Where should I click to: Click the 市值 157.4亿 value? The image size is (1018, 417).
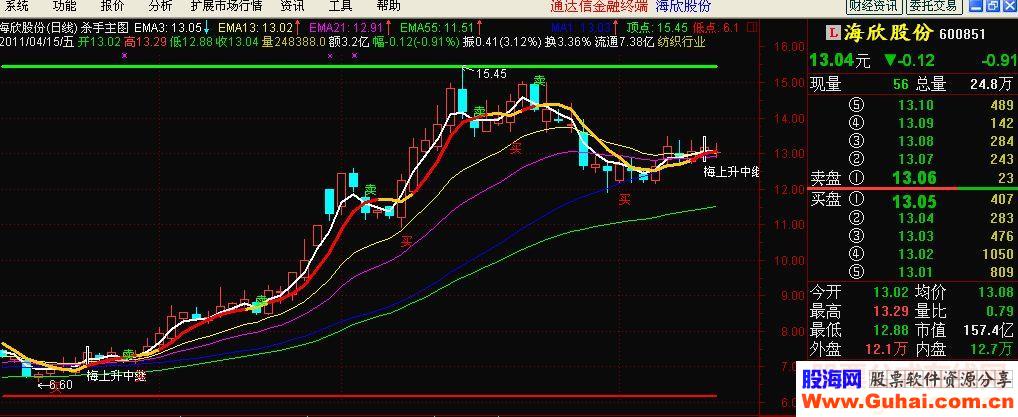click(988, 331)
